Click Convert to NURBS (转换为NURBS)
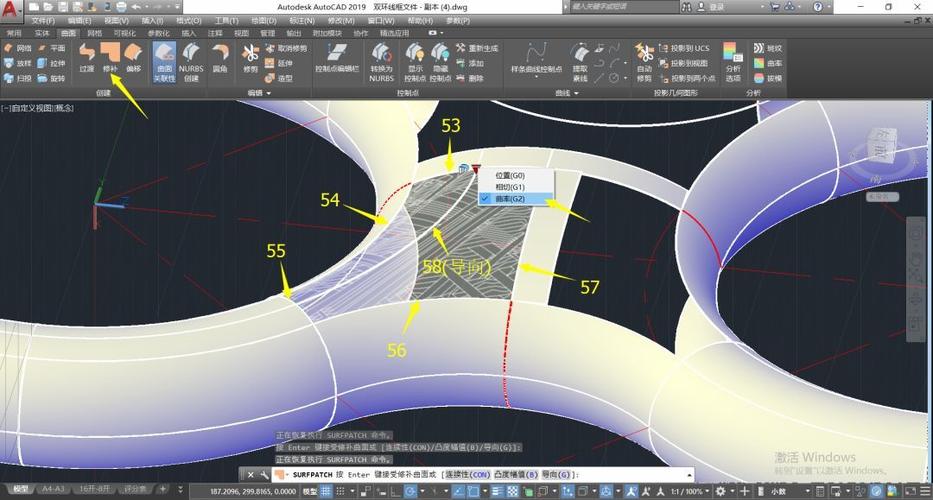 pos(381,62)
